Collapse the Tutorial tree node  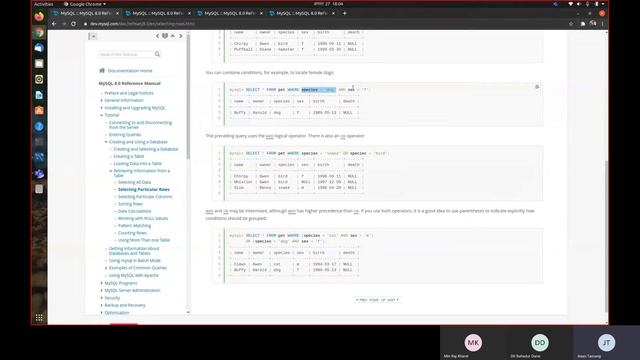[102, 115]
